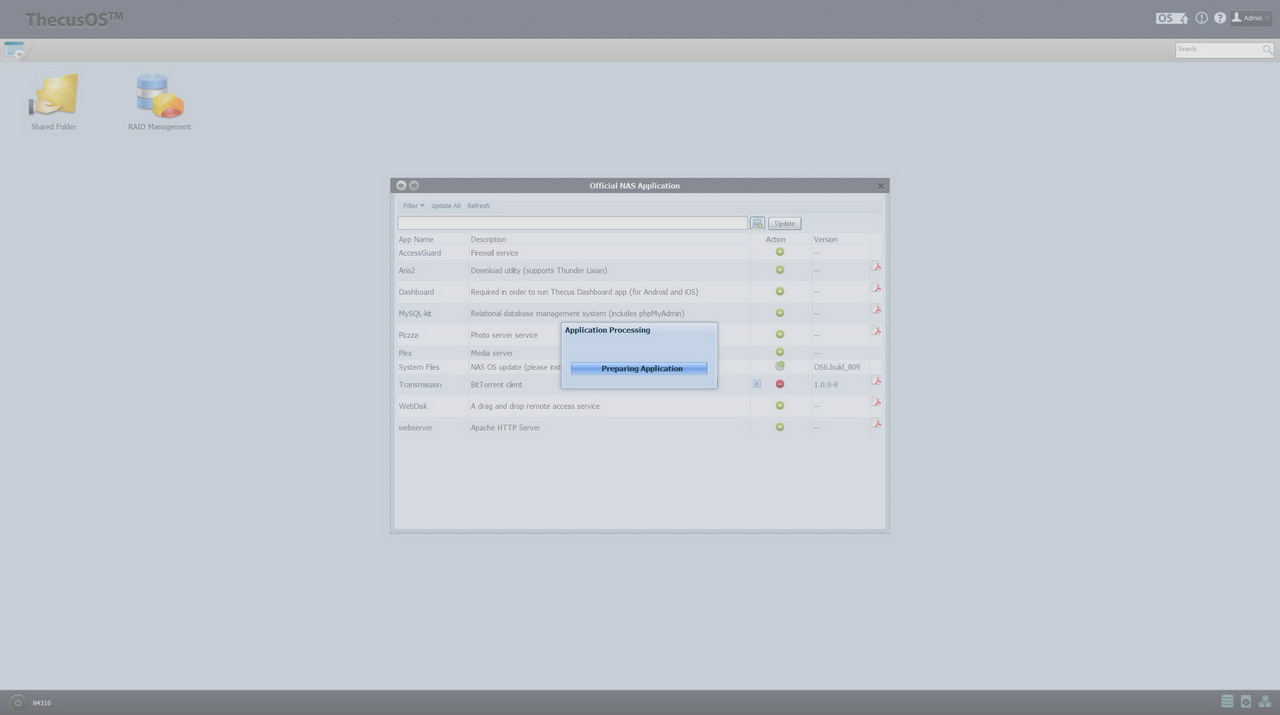Click the forward arrow in Official NAS Application window

[x=414, y=185]
